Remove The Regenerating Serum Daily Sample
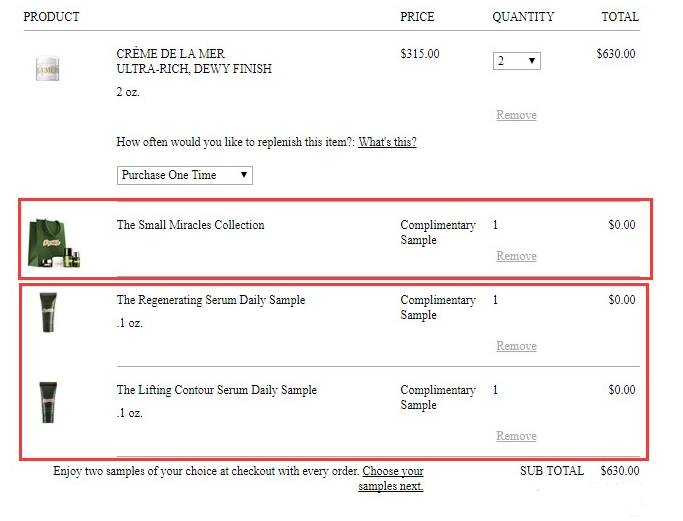This screenshot has width=683, height=521. tap(516, 346)
